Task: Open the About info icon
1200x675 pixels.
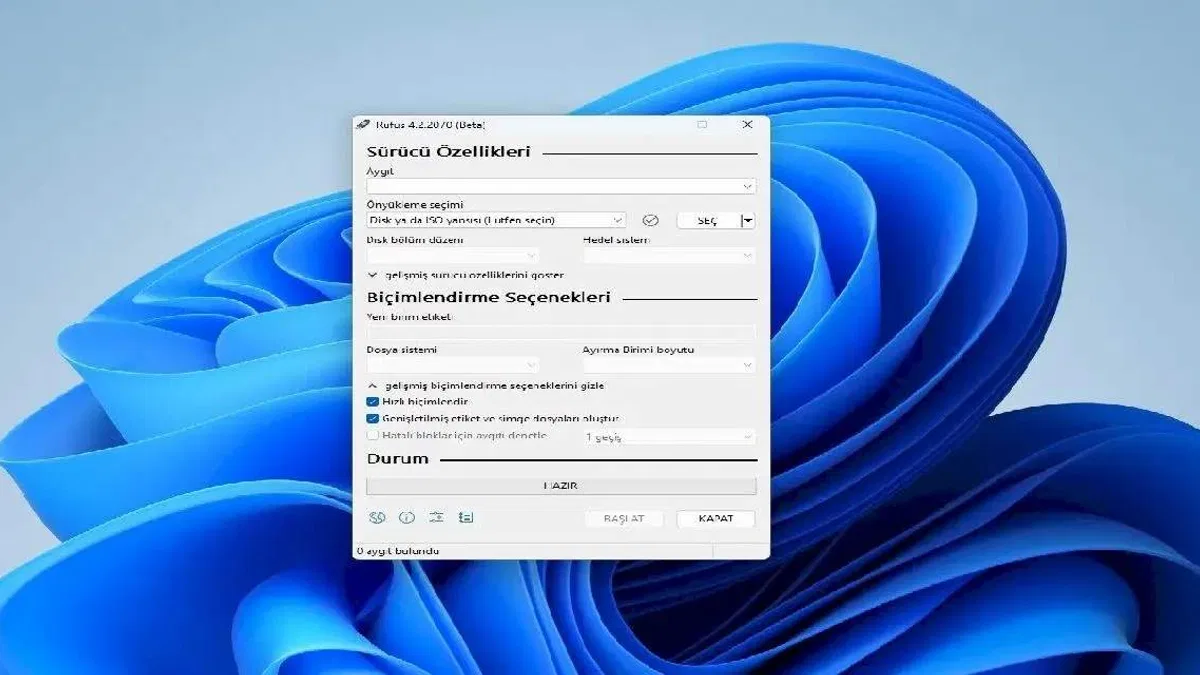Action: 407,518
